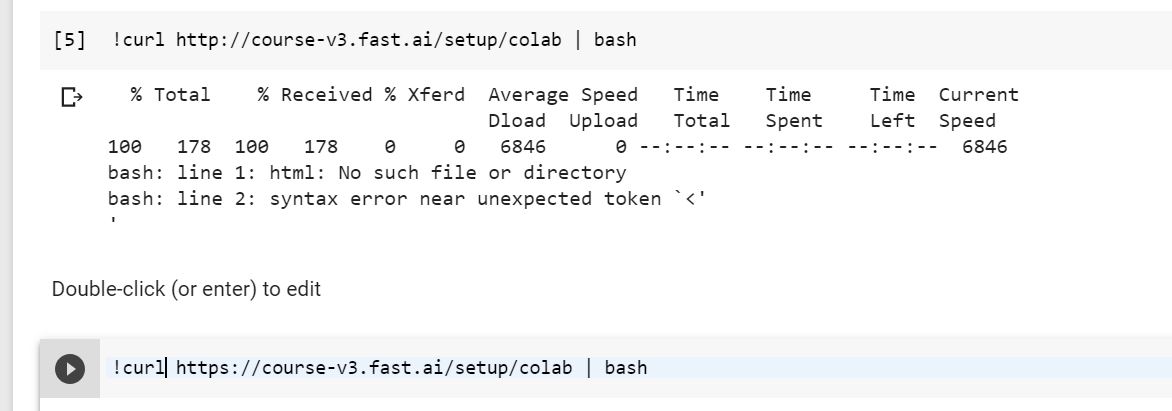Click the '% Total' output column header
Viewport: 1172px width, 411px height.
coord(170,95)
